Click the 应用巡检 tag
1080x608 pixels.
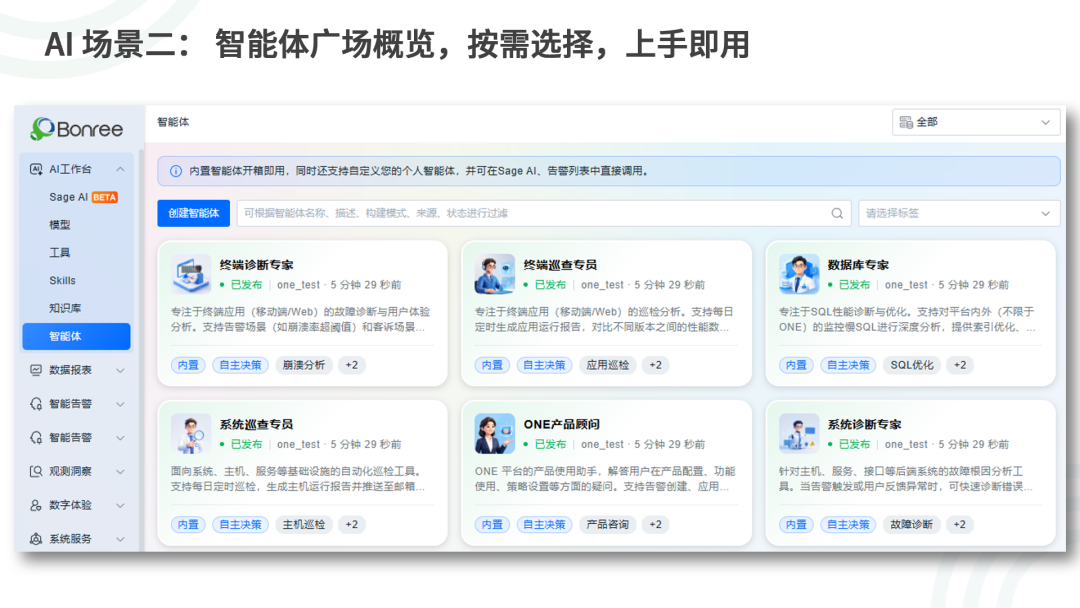608,365
